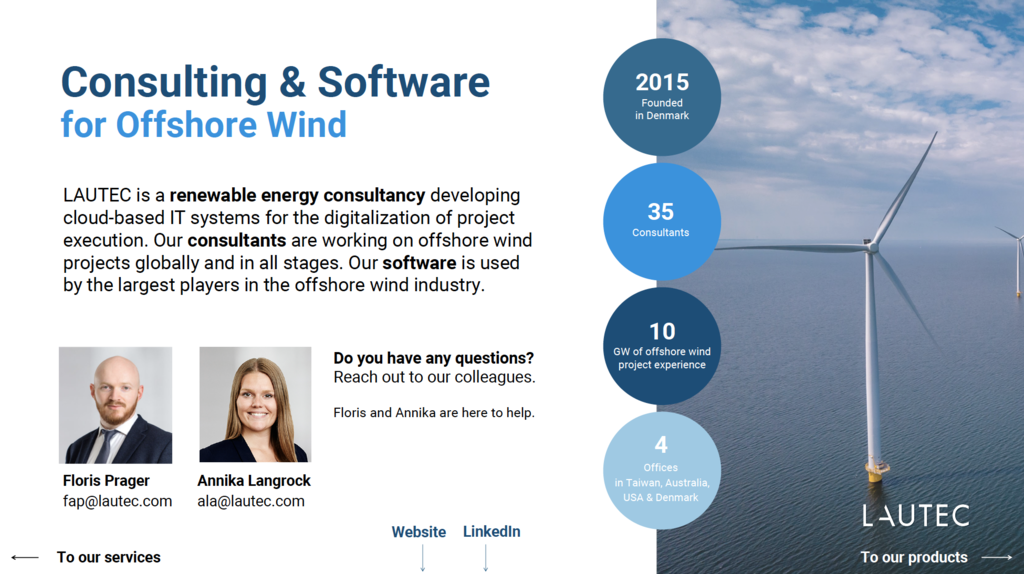
Task: Click the right arrow beside To our products
Action: 996,557
